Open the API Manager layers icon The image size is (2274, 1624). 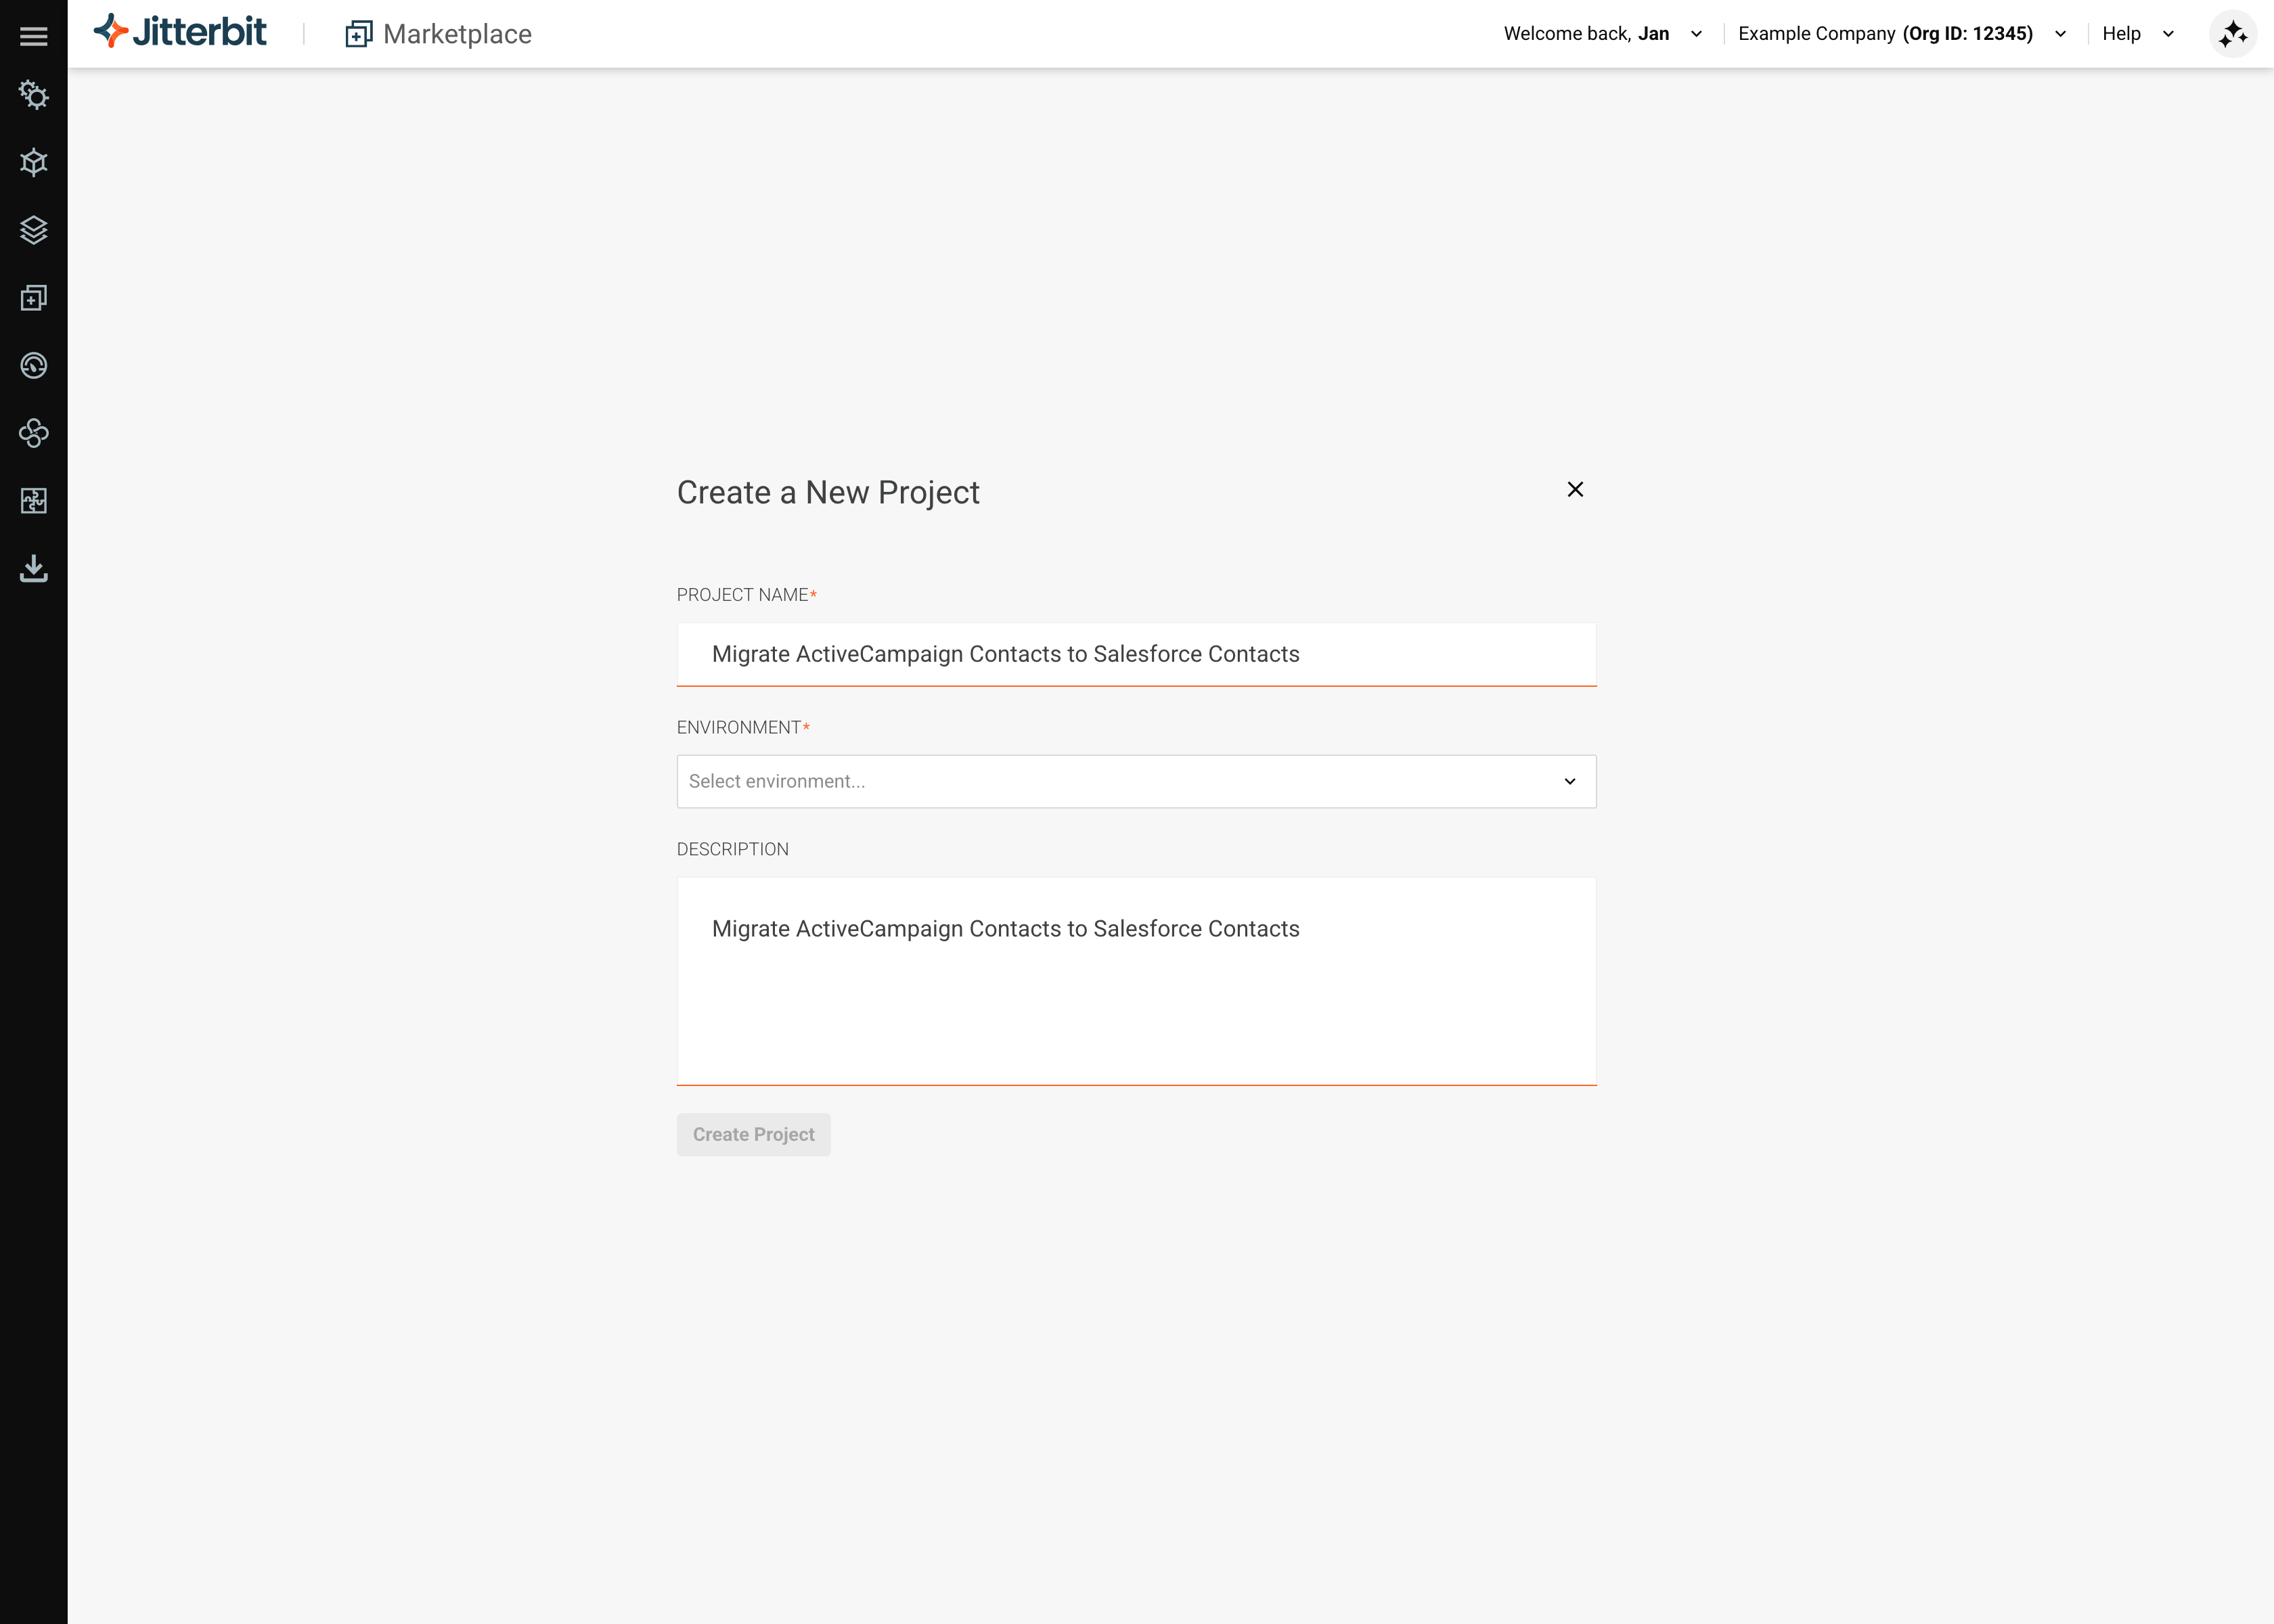(33, 230)
